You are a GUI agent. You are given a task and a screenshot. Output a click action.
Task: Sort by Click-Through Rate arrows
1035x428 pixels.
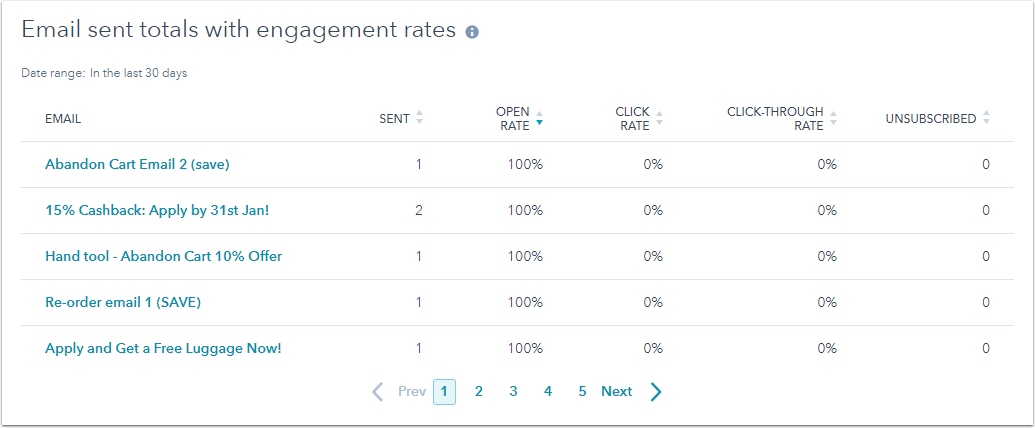tap(833, 118)
